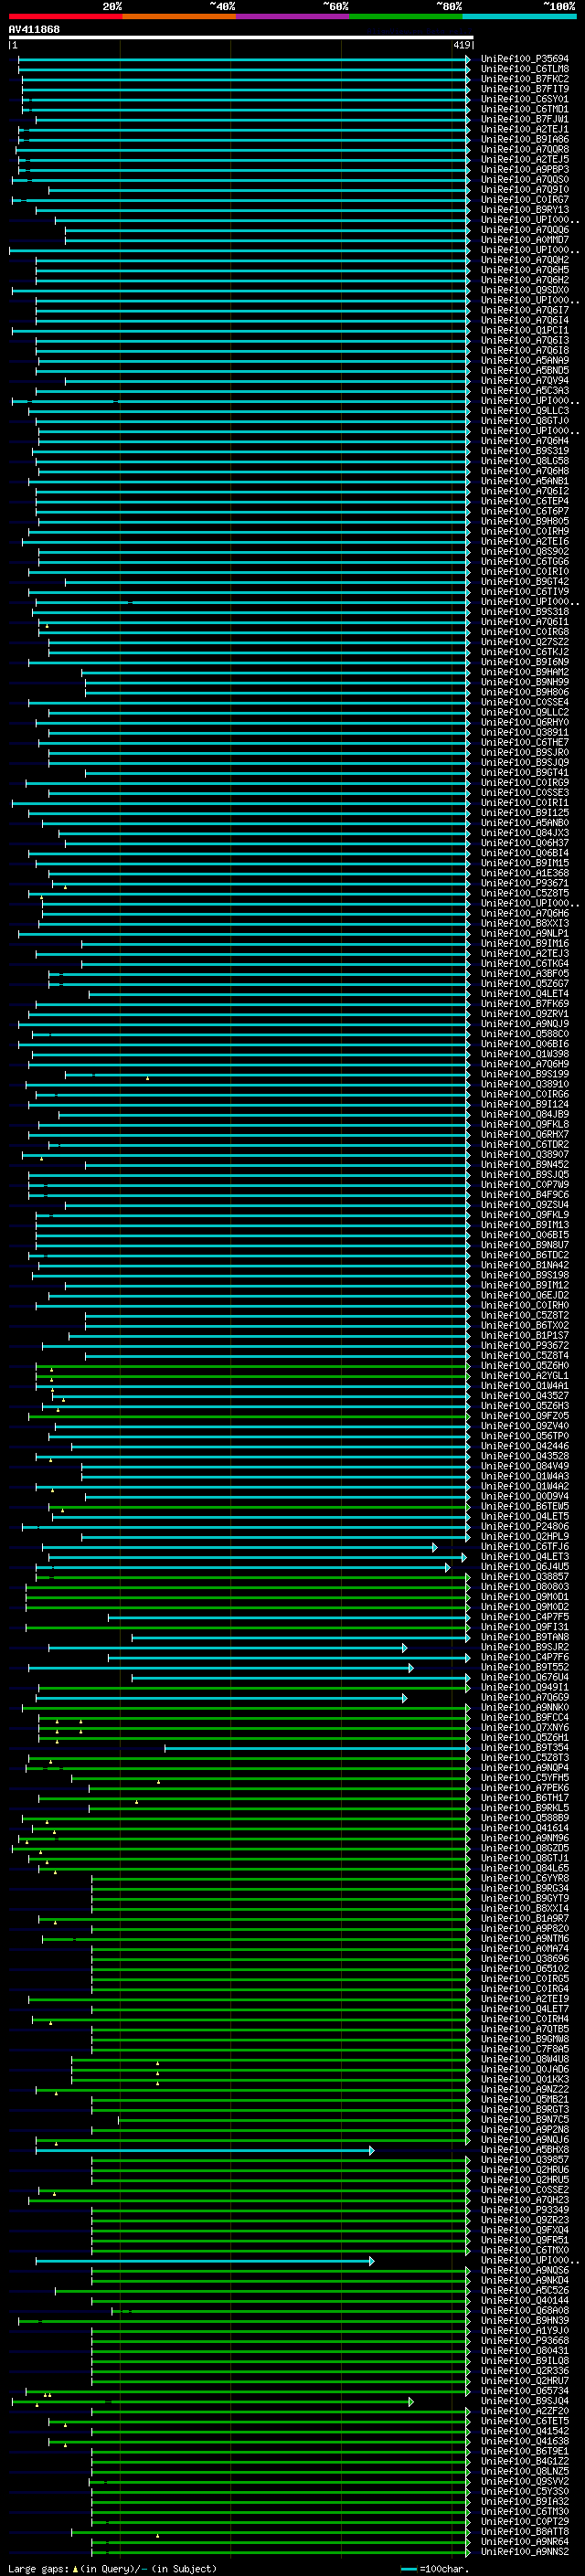Select hit label UniRef100_Q42446

pyautogui.click(x=524, y=1446)
